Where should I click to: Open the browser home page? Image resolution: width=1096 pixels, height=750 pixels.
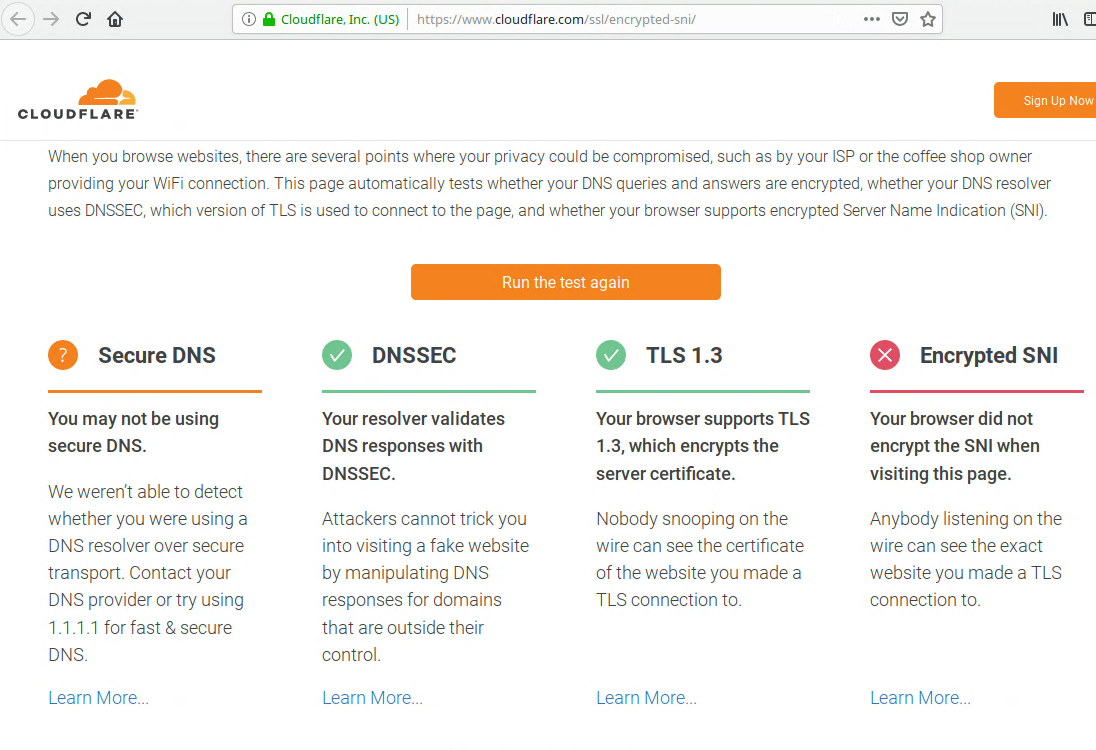tap(114, 18)
